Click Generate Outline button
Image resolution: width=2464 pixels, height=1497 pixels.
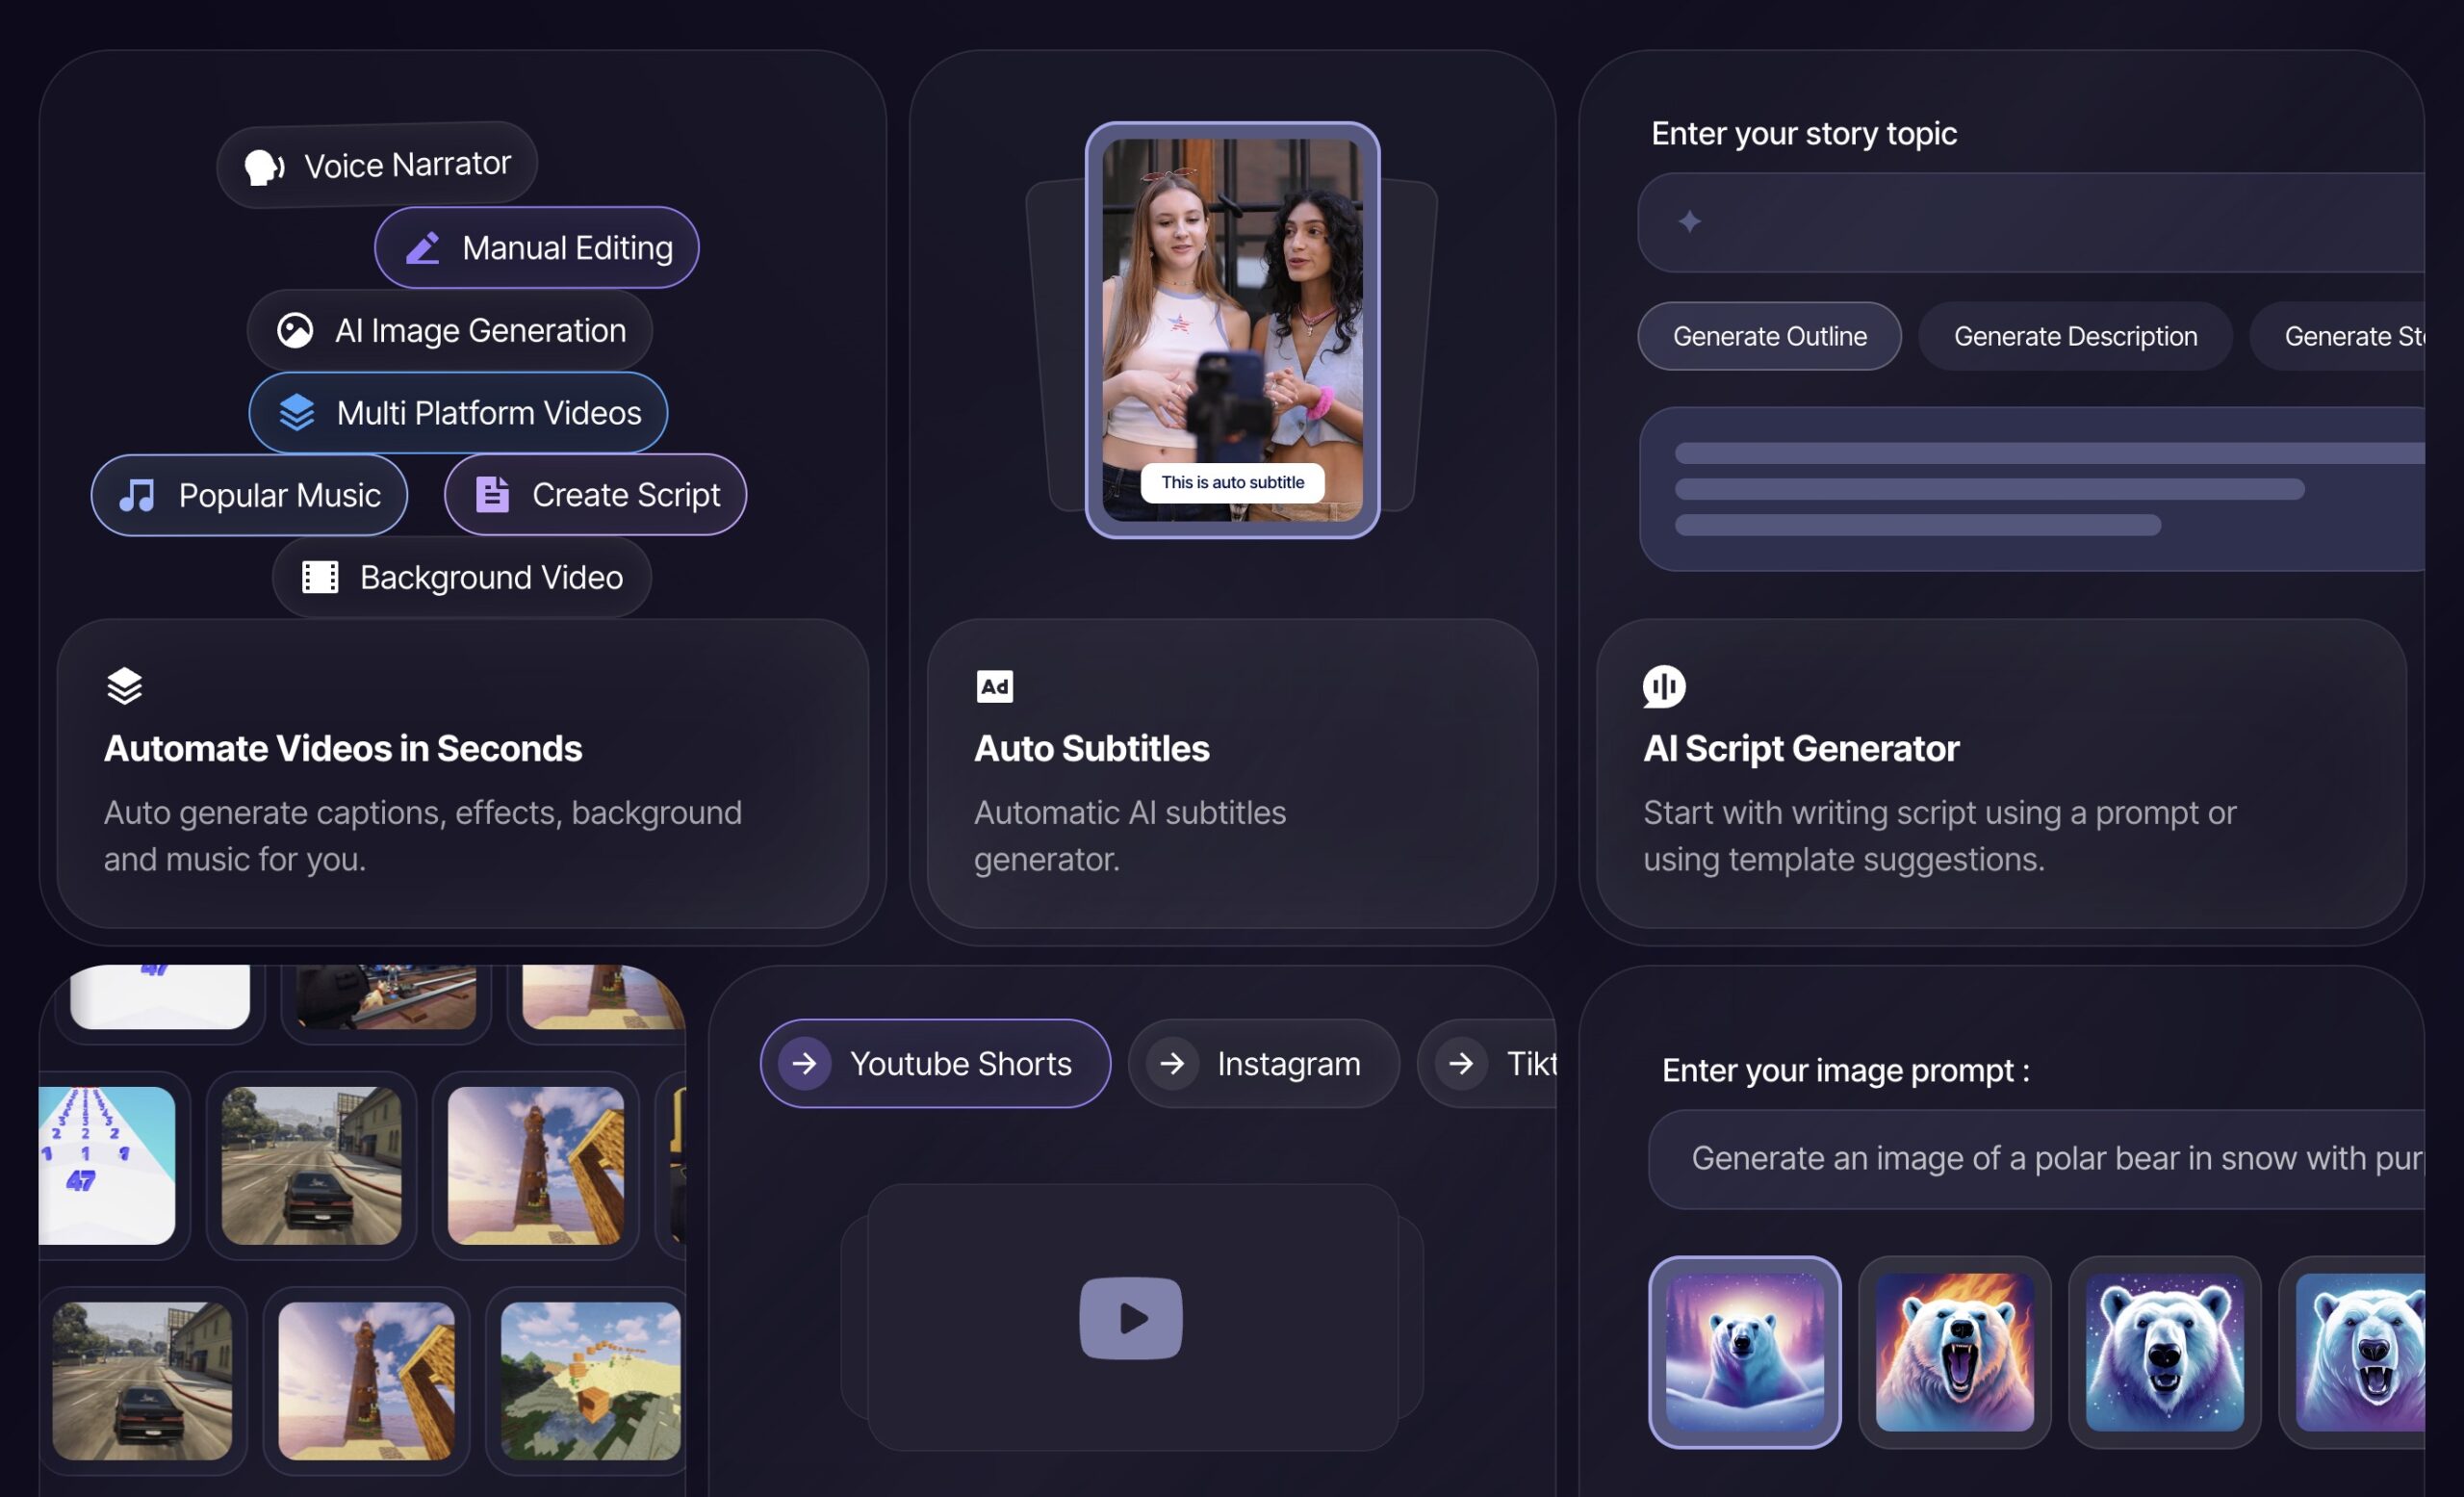click(x=1770, y=337)
